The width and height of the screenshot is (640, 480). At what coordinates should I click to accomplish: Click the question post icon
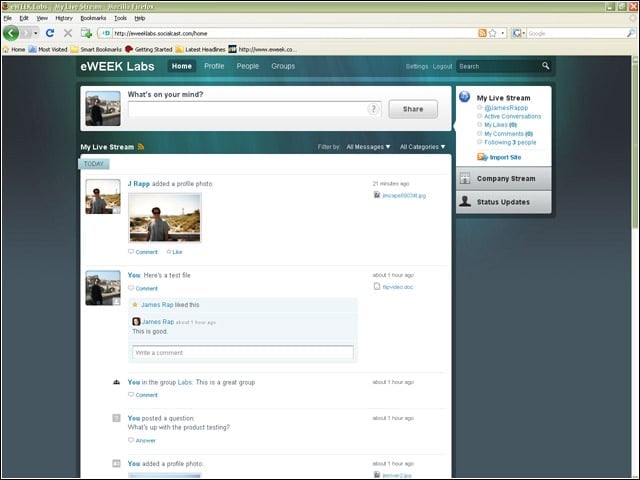(116, 418)
